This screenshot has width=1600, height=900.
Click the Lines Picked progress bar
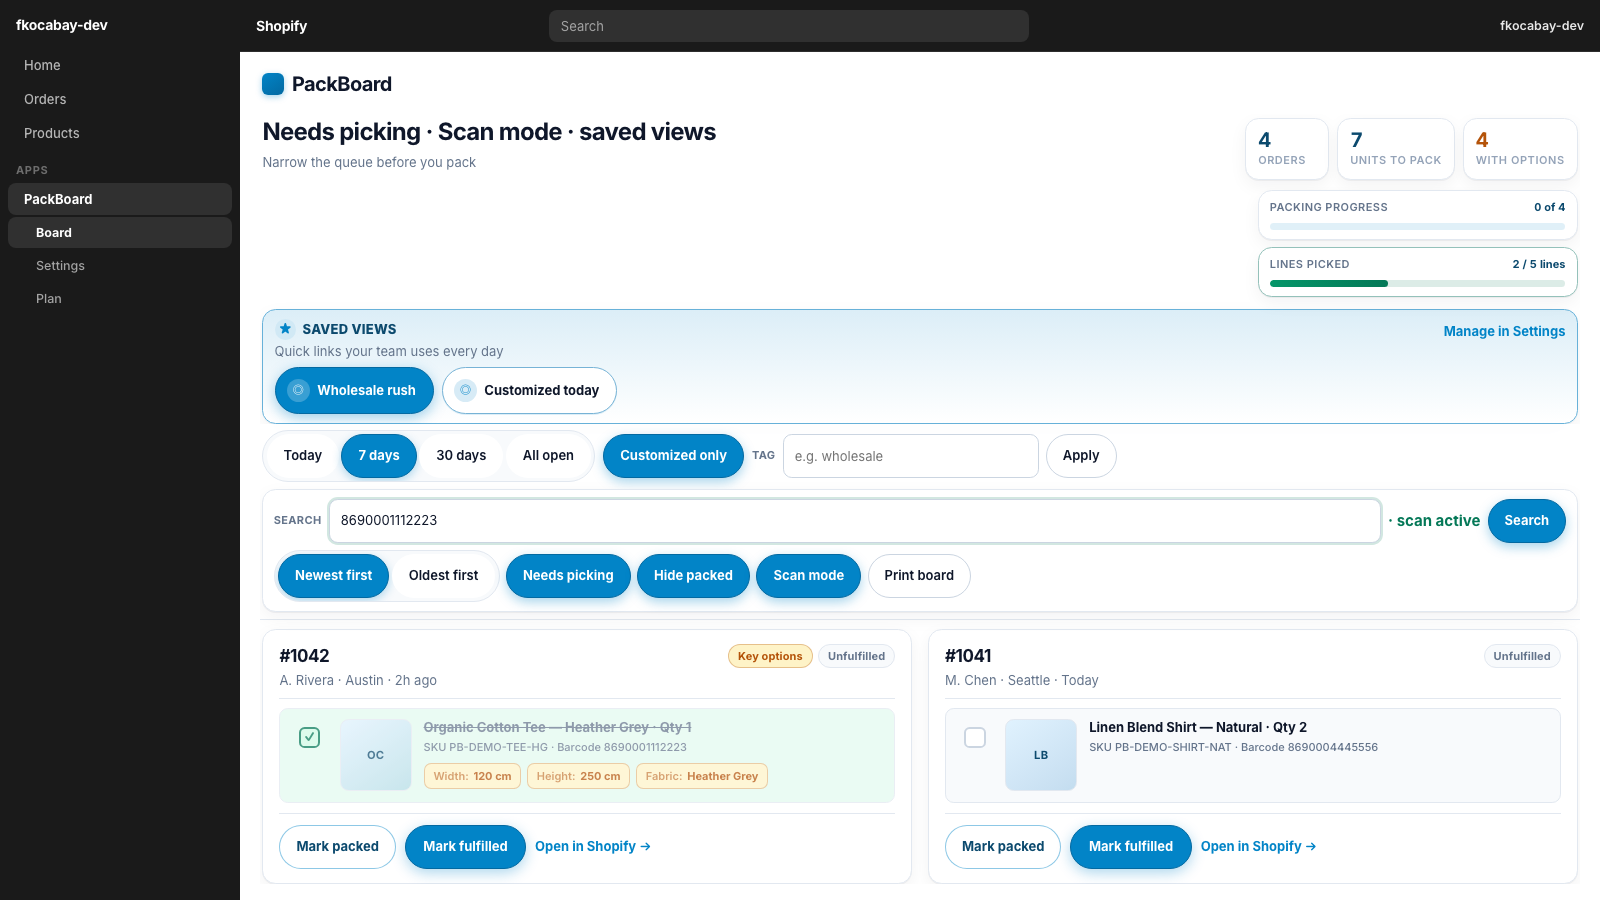(x=1417, y=284)
